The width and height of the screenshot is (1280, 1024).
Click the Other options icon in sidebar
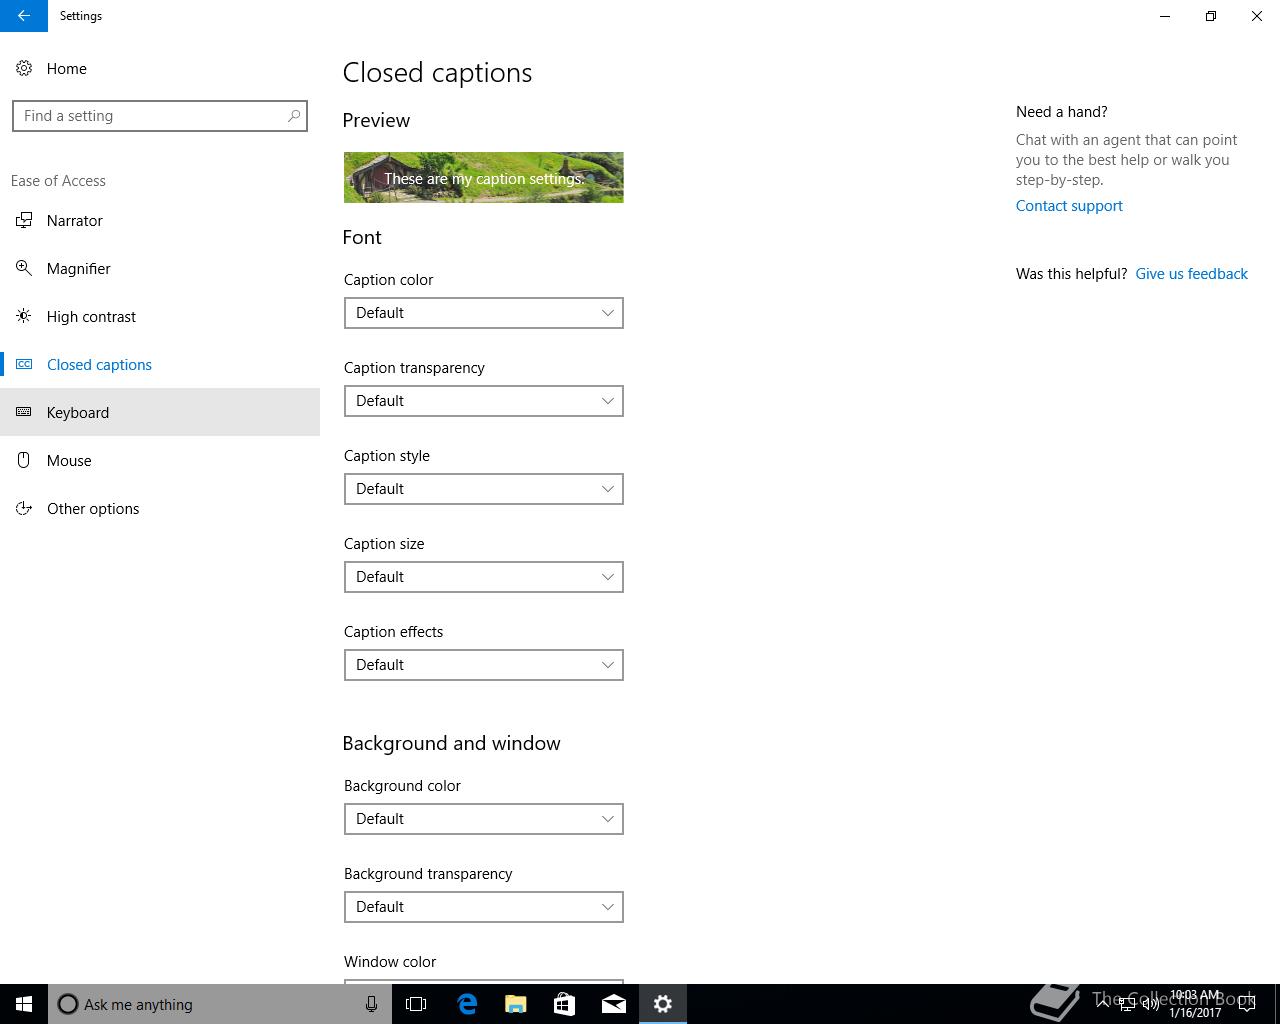coord(24,508)
